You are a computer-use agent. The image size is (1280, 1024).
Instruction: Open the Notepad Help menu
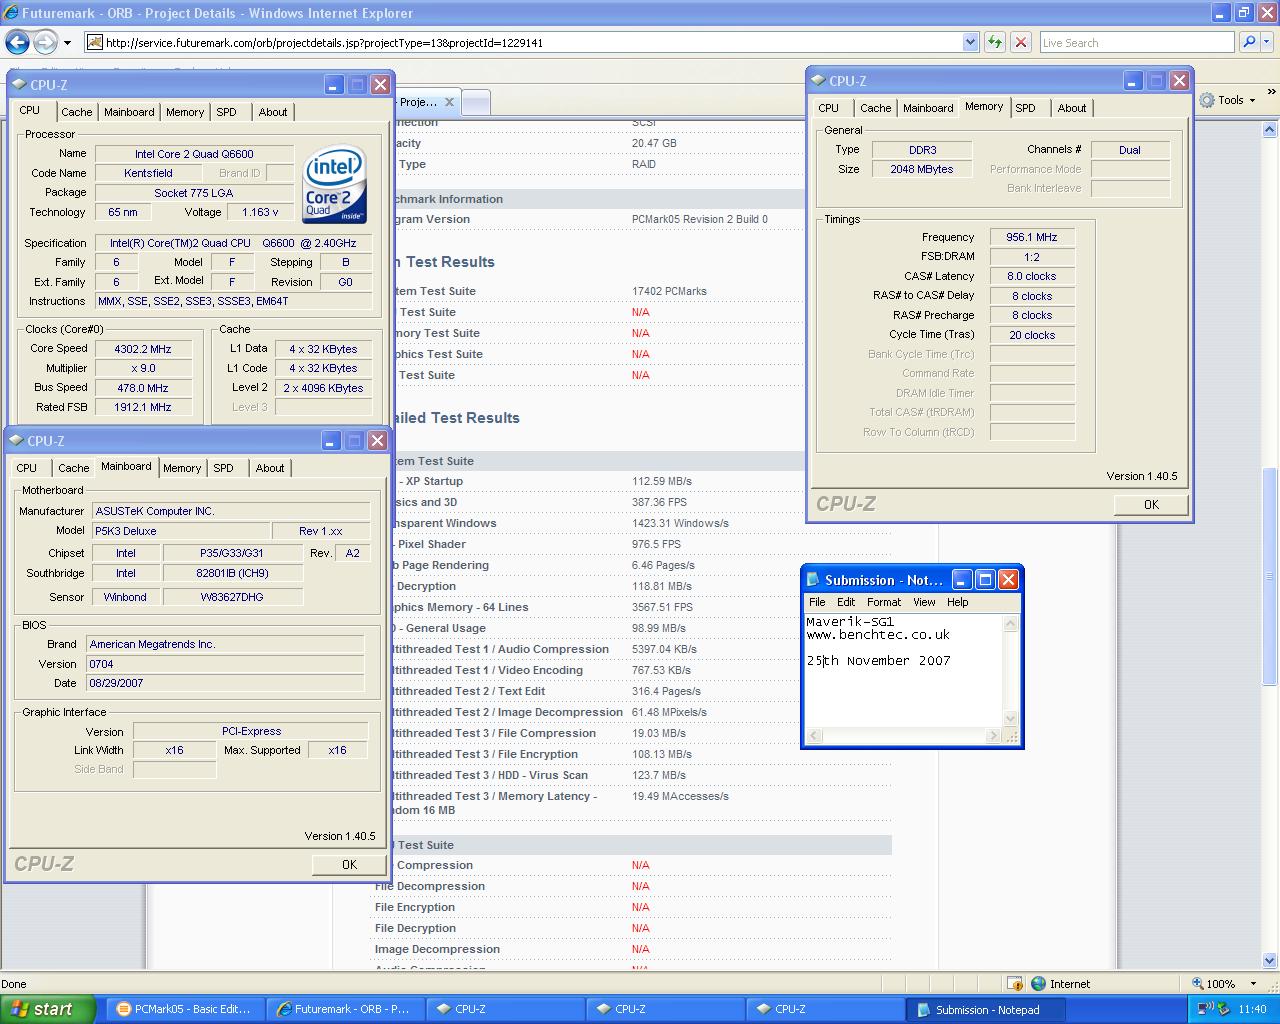pos(958,602)
